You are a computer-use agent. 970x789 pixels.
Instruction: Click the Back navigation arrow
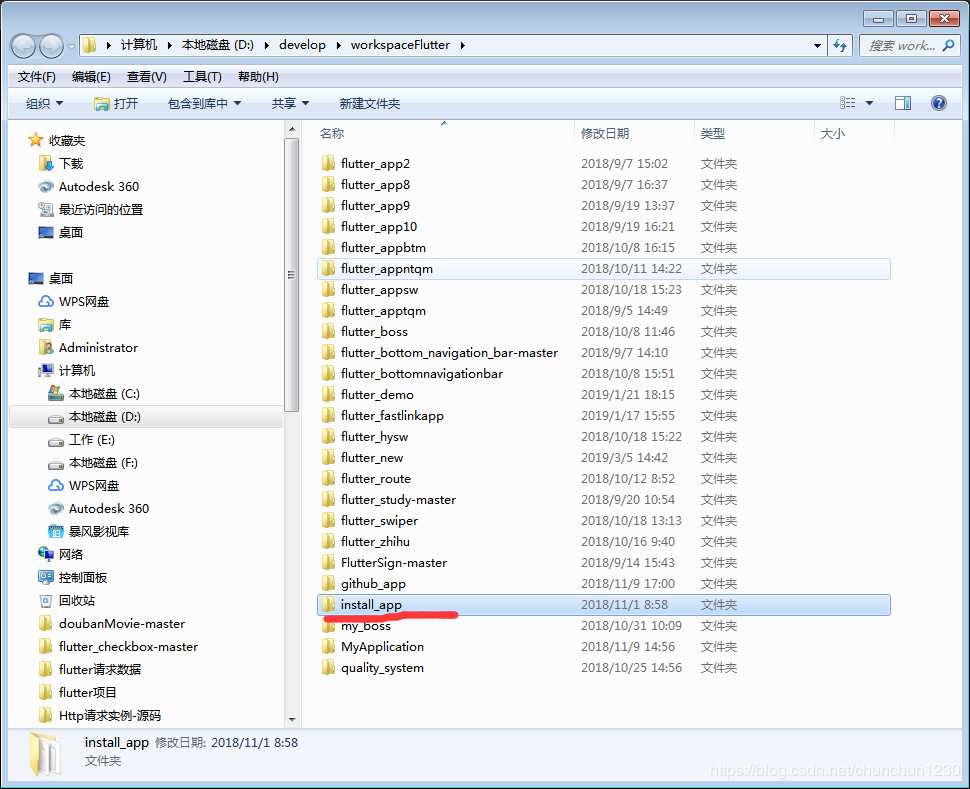click(x=24, y=45)
